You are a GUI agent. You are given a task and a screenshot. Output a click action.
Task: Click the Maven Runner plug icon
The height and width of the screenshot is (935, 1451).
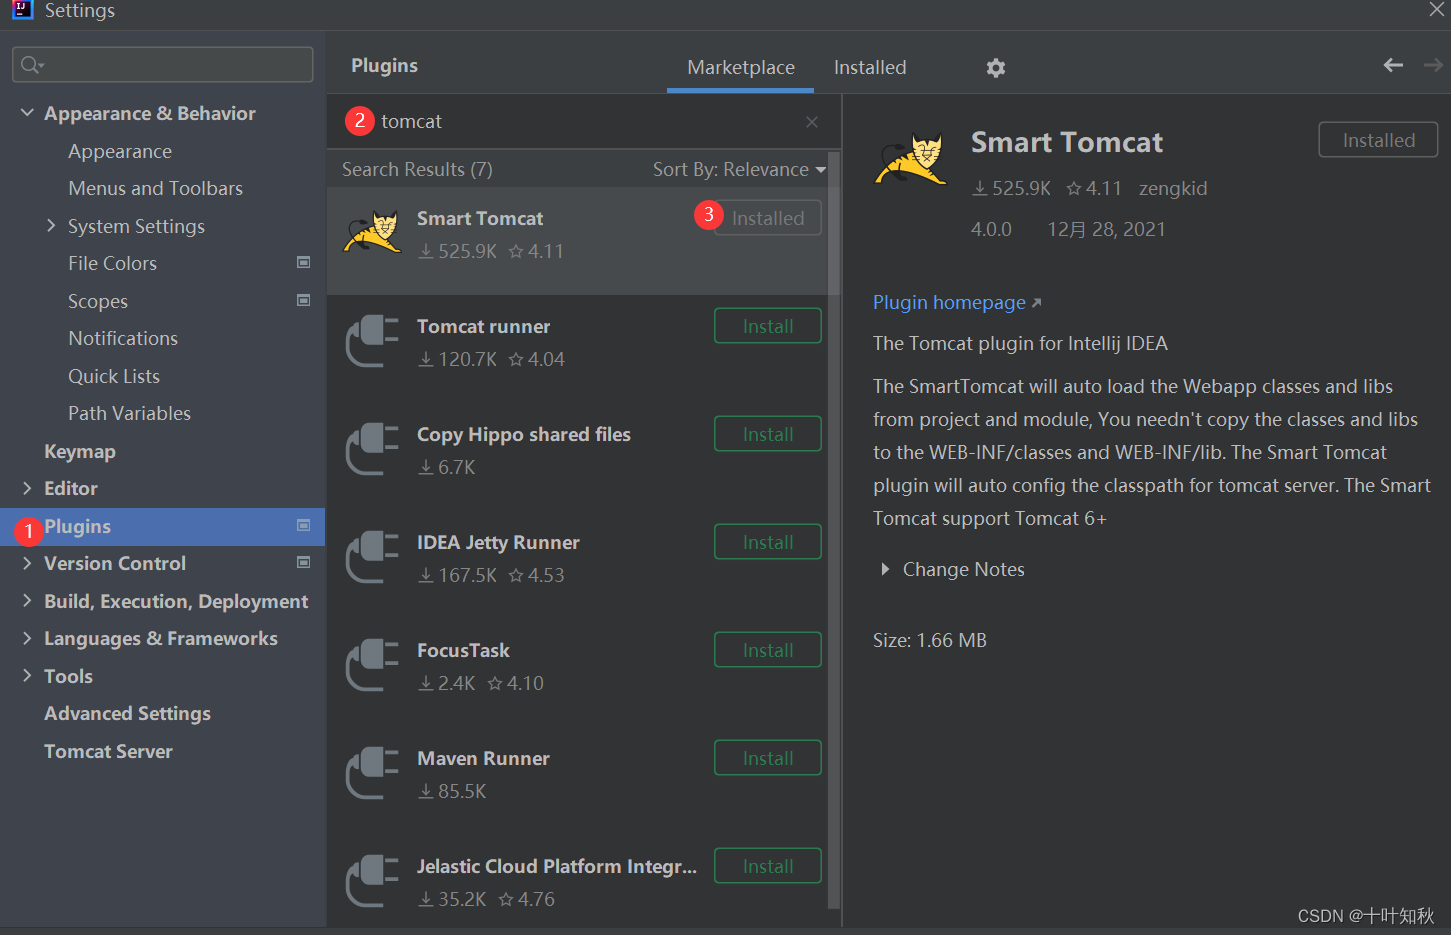coord(372,773)
